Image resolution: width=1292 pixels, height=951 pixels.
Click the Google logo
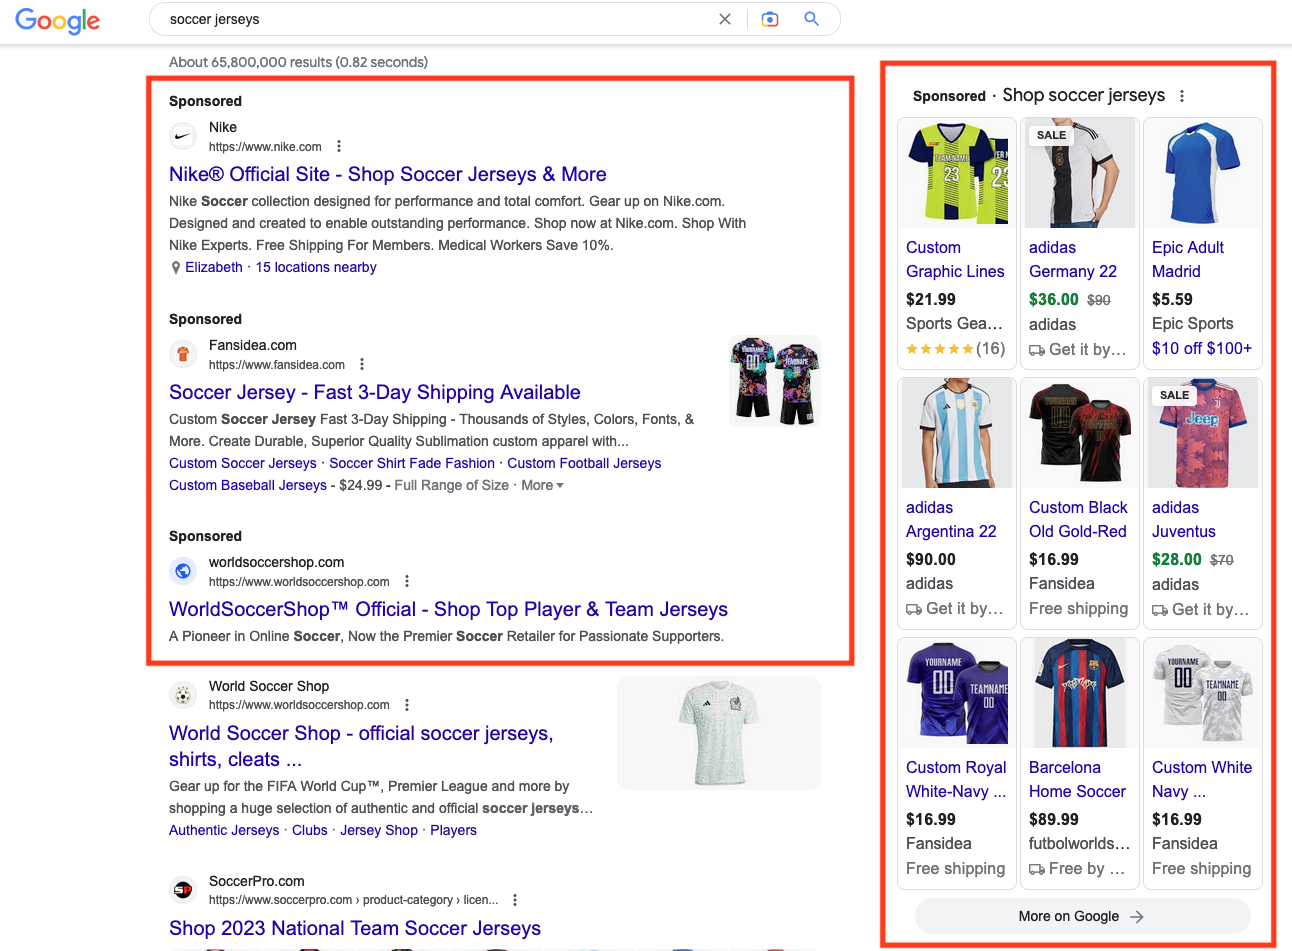57,21
